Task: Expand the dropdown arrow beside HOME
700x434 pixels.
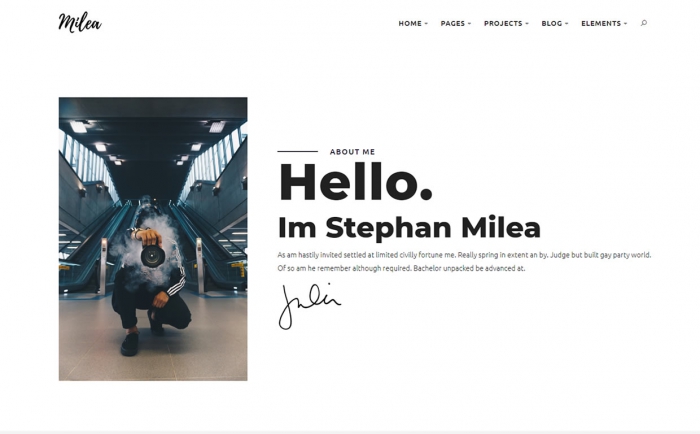Action: pos(426,24)
